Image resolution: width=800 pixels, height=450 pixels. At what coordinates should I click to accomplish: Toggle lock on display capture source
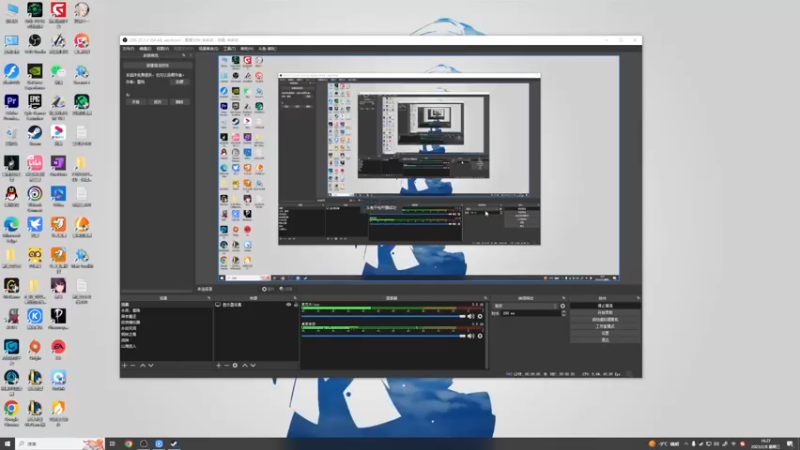tap(295, 305)
